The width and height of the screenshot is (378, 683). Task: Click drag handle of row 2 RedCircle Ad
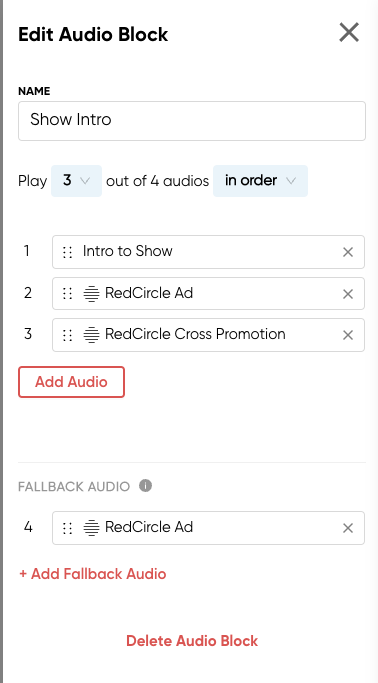(x=67, y=294)
